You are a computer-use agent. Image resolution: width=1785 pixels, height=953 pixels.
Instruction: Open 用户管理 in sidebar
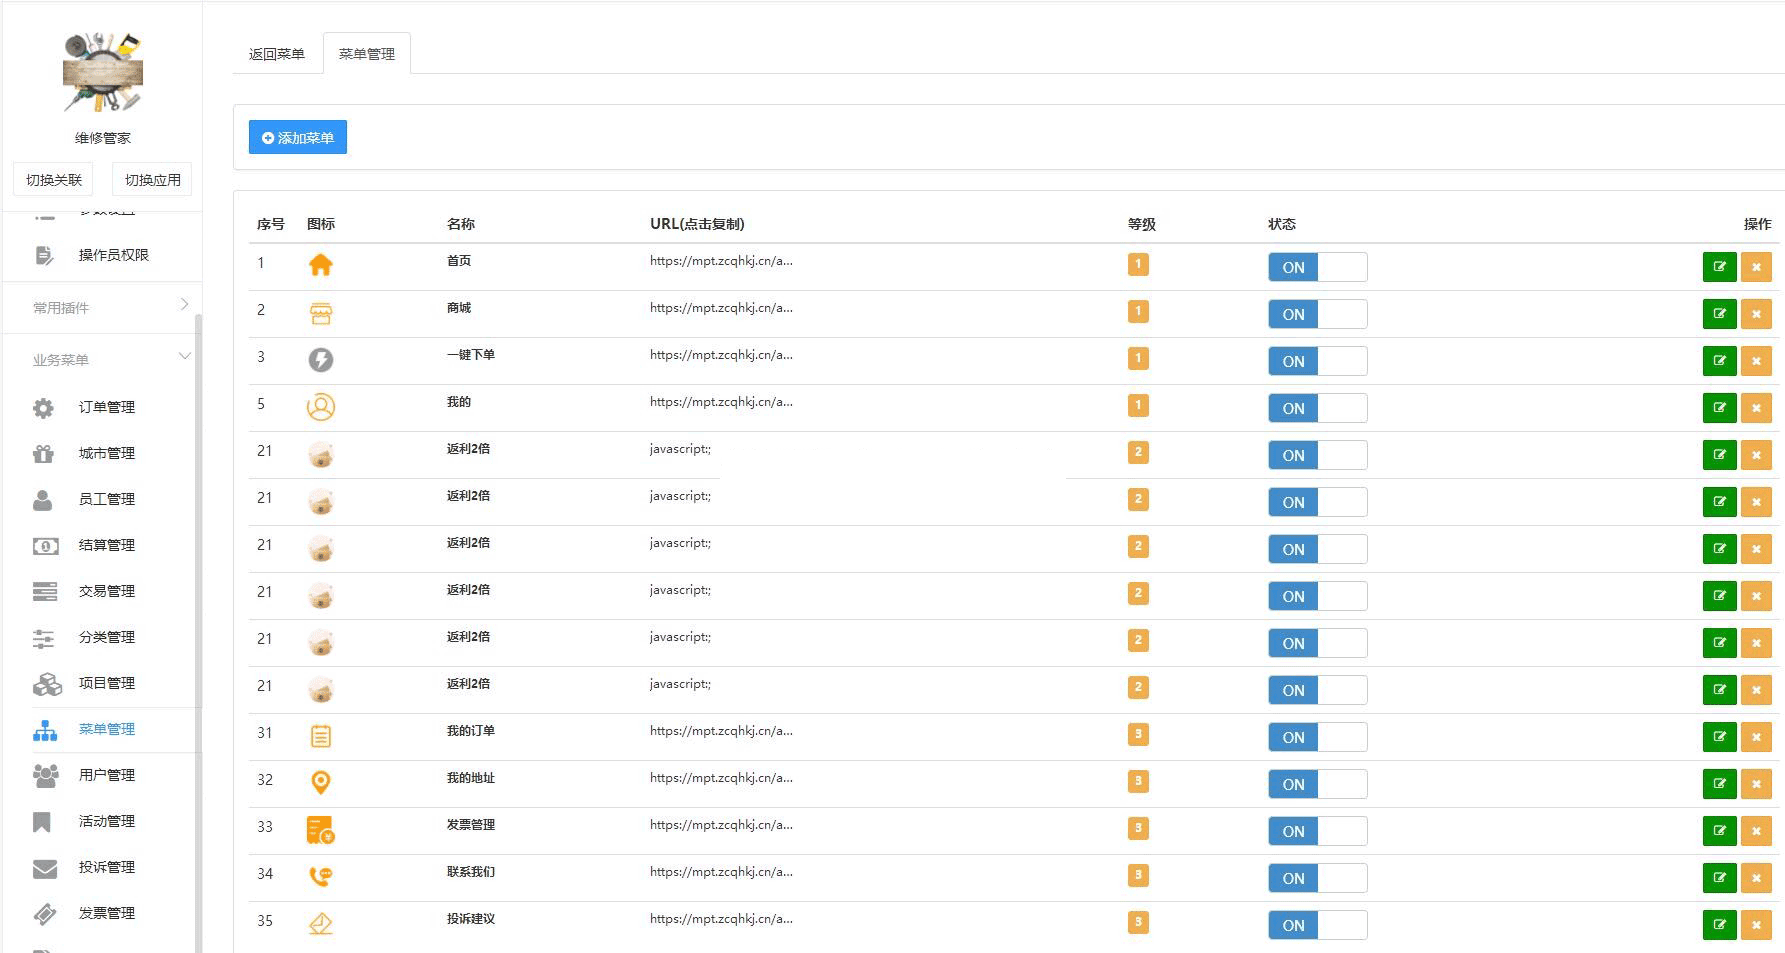(x=107, y=775)
